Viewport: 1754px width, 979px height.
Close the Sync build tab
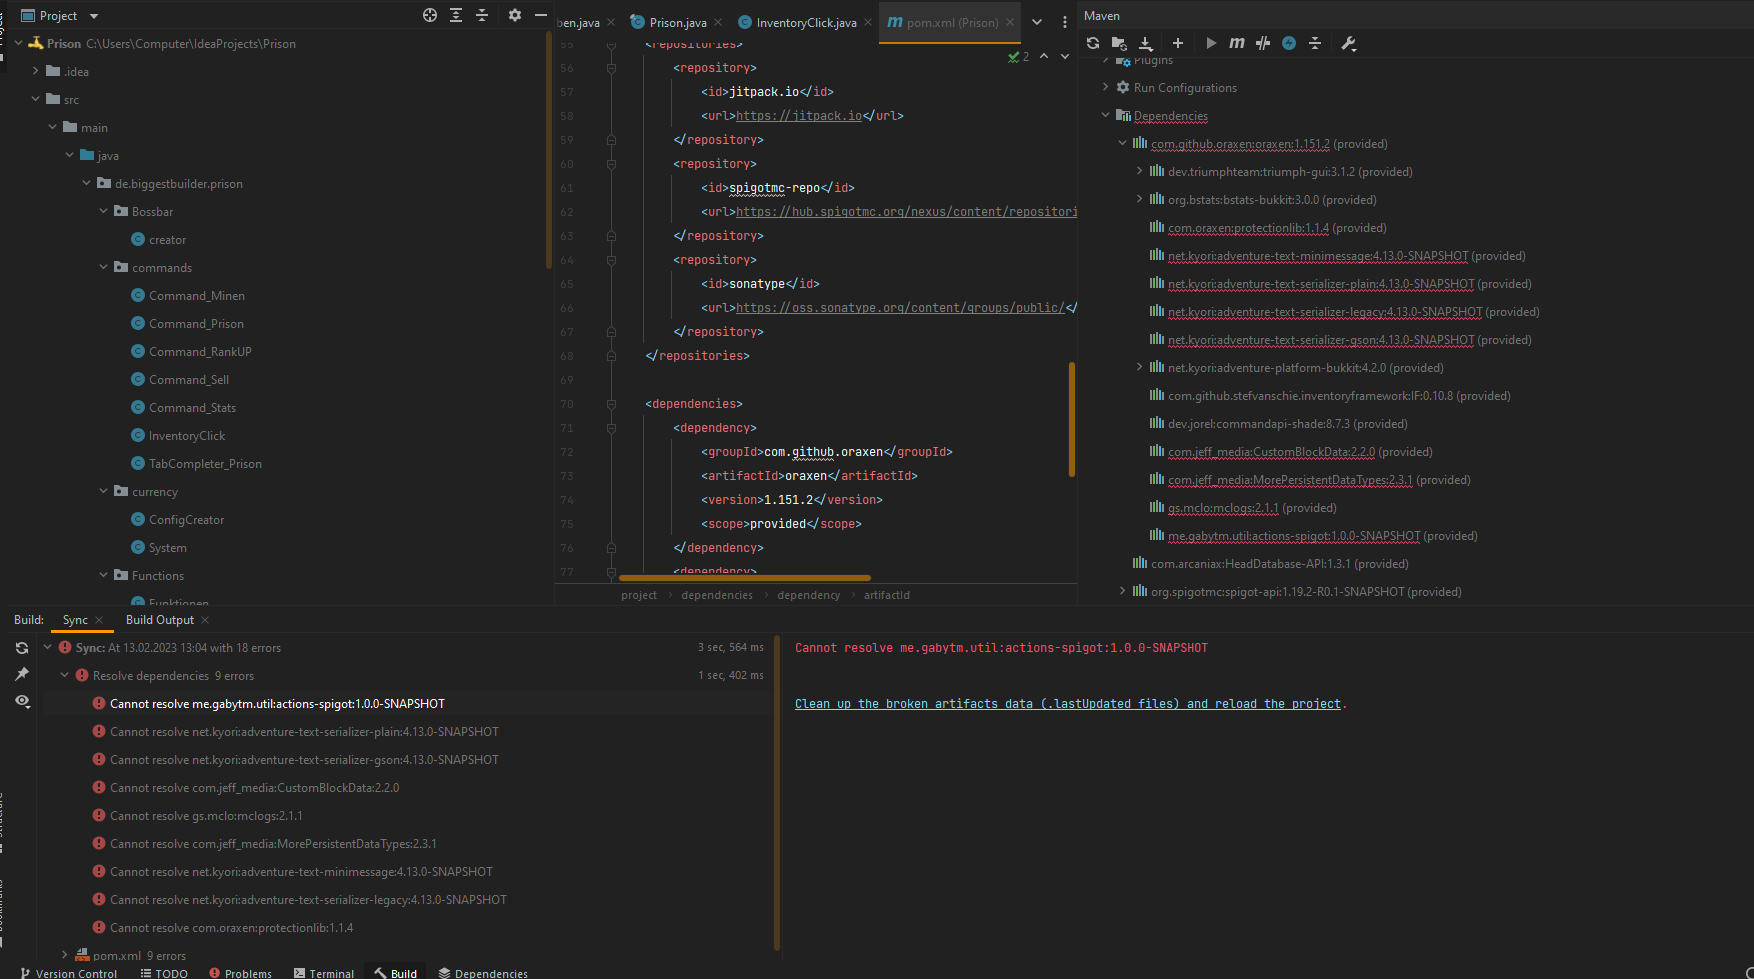[x=99, y=620]
